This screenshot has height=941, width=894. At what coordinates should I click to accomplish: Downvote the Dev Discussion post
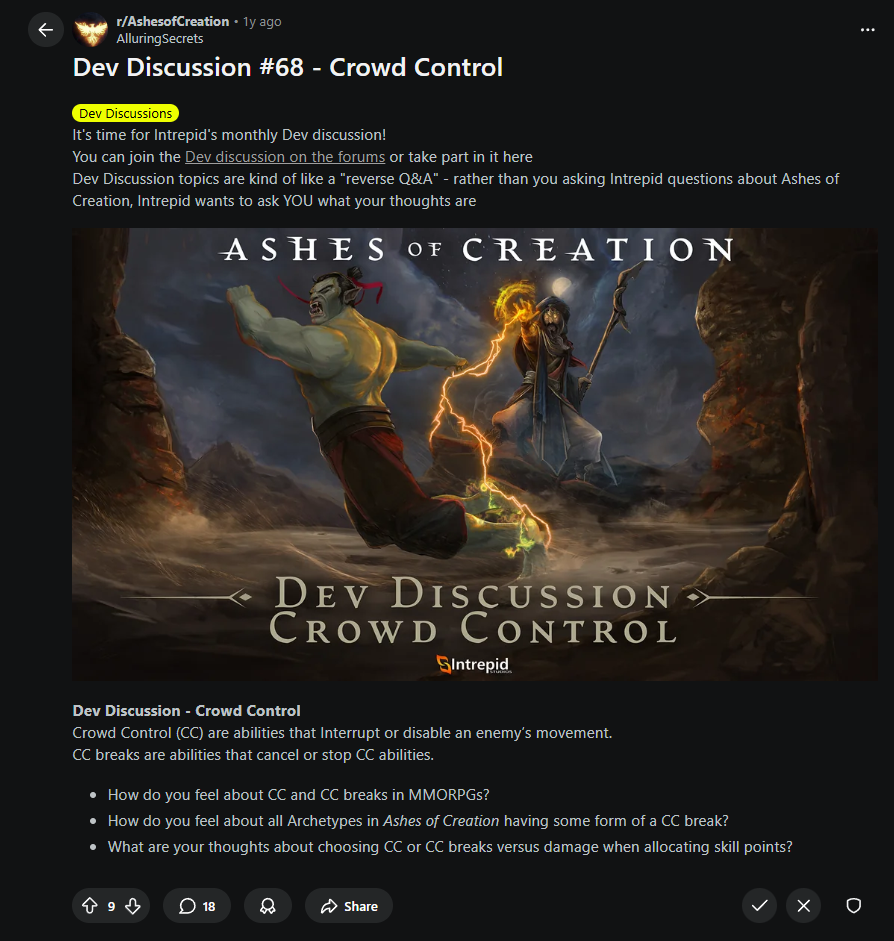pos(133,906)
